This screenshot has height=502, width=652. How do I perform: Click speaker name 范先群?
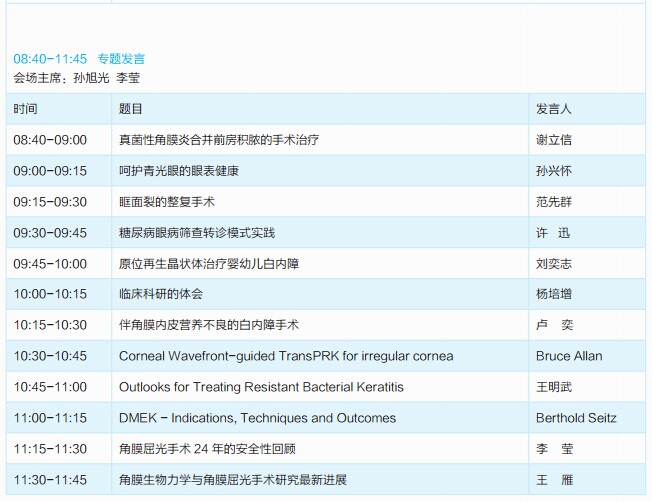[553, 202]
